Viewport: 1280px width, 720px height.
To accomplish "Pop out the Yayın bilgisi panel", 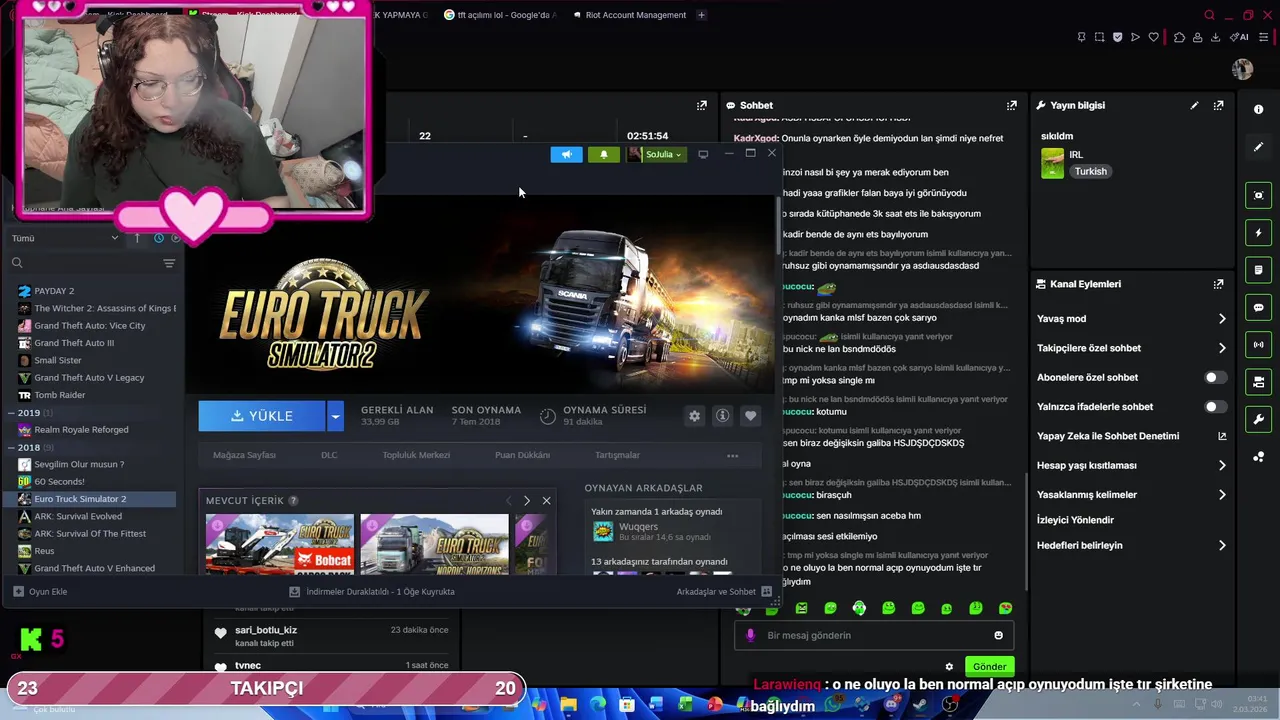I will click(1218, 105).
